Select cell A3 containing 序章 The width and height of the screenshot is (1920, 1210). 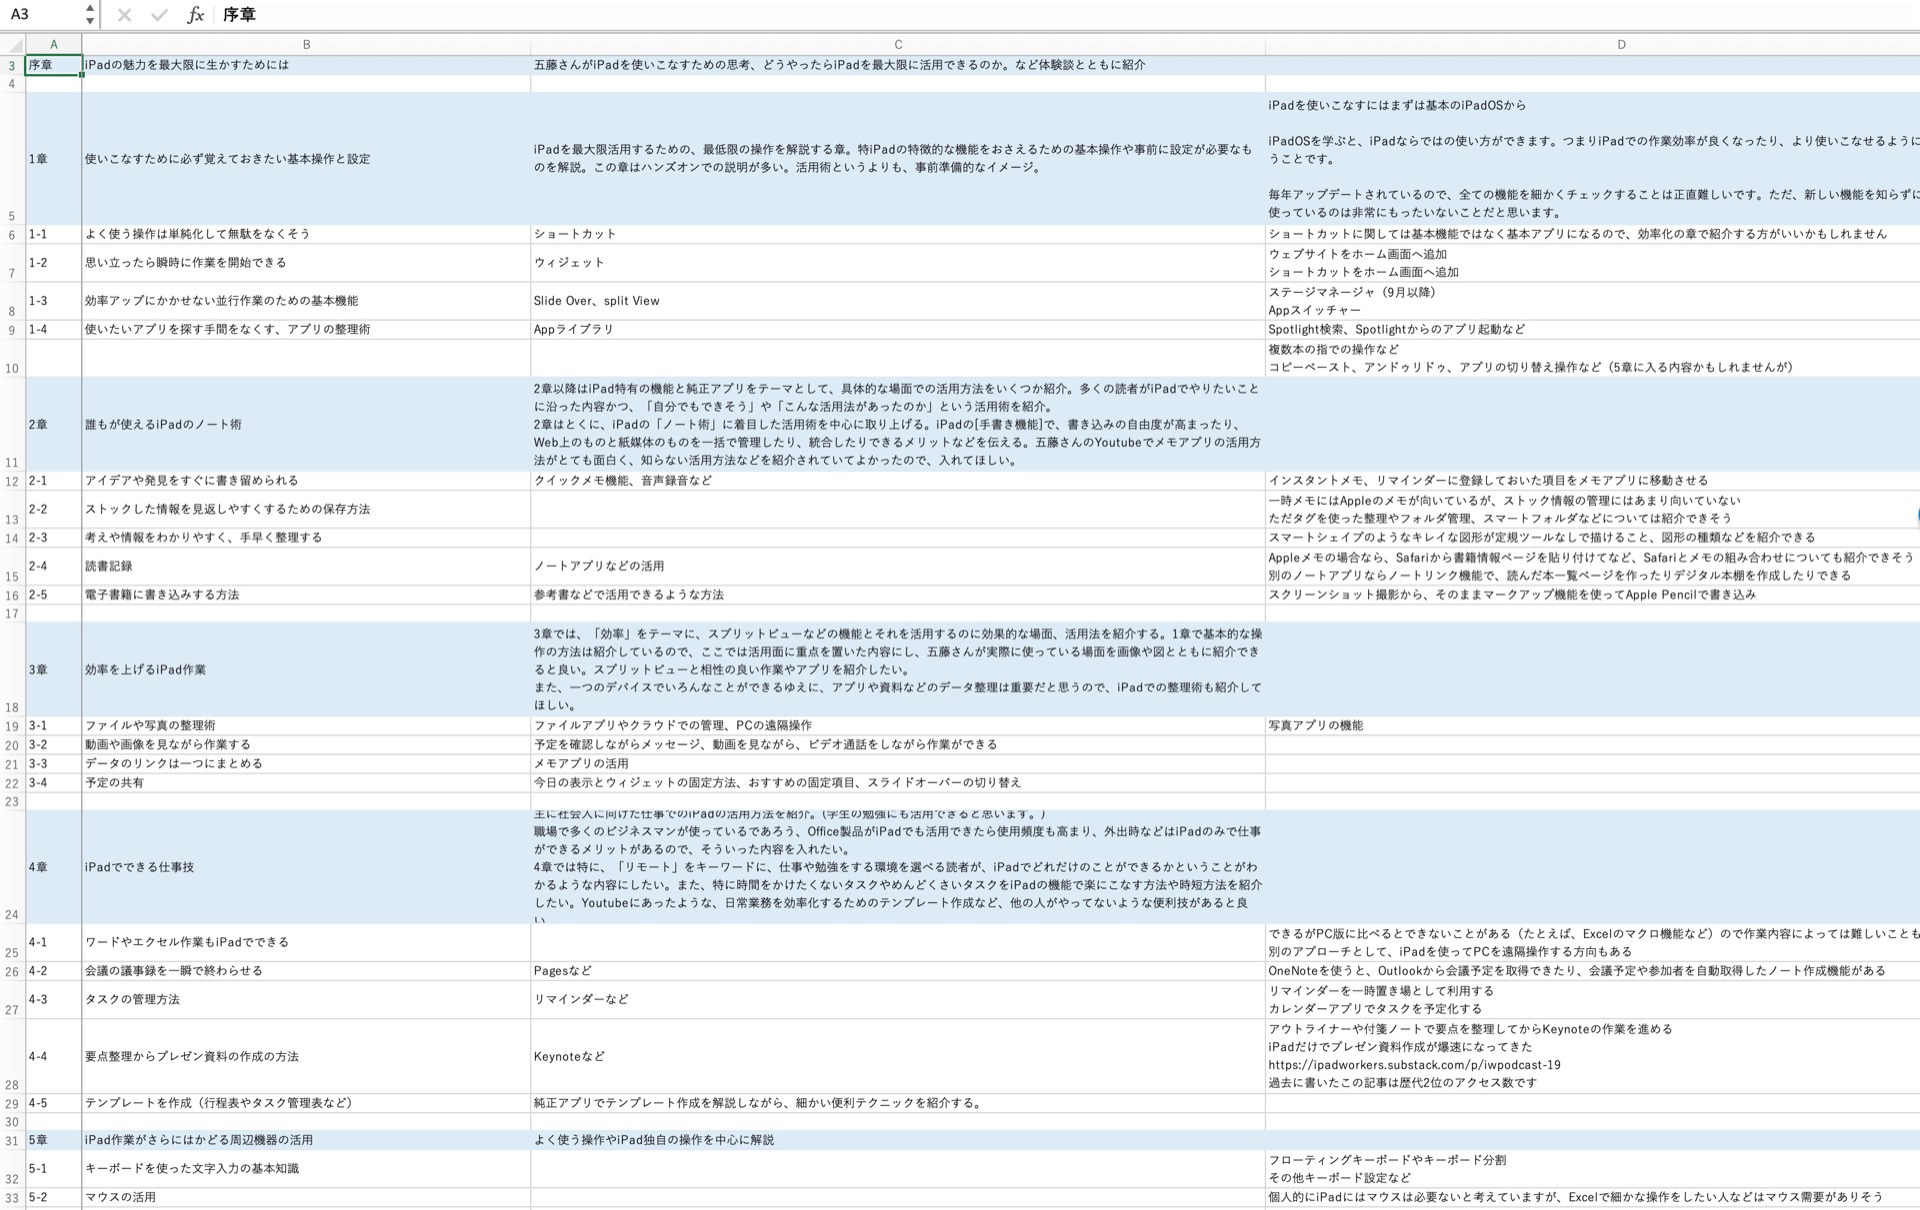coord(54,65)
